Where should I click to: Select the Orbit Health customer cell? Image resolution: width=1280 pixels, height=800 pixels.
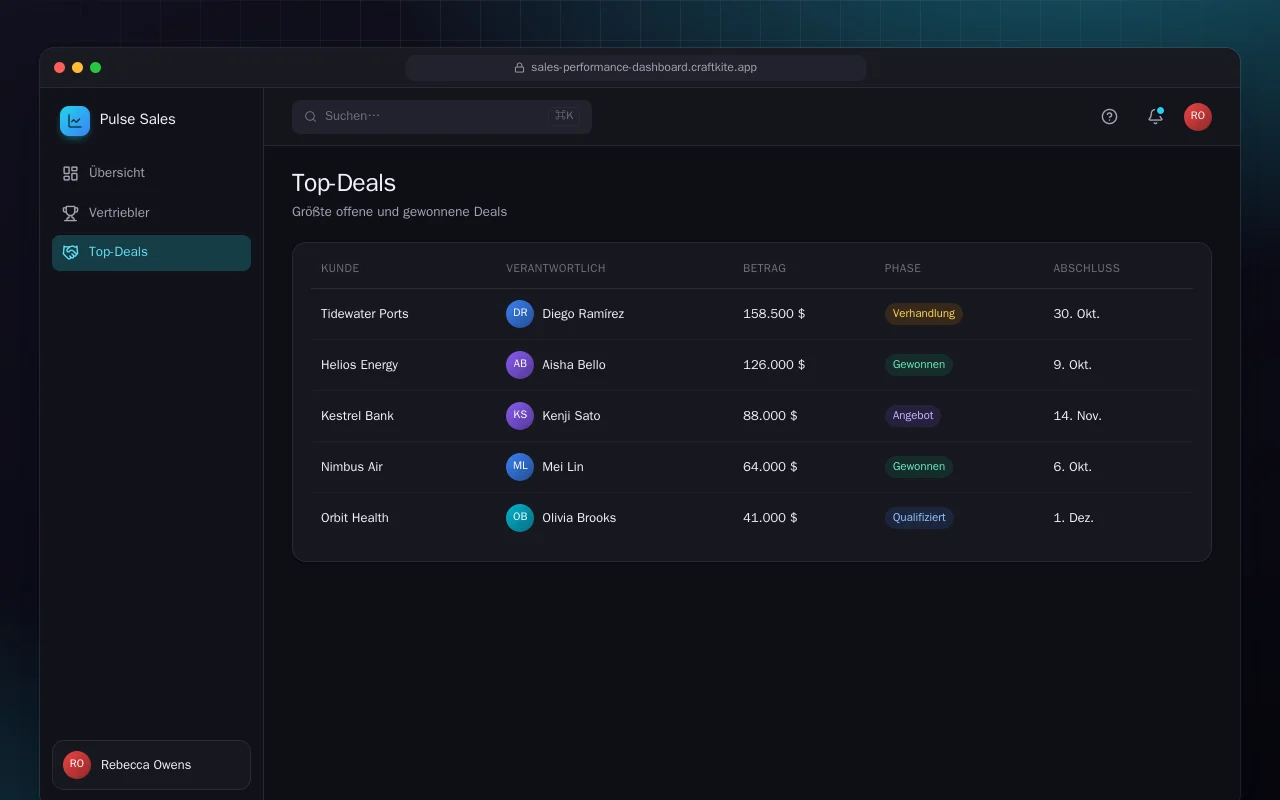[355, 518]
